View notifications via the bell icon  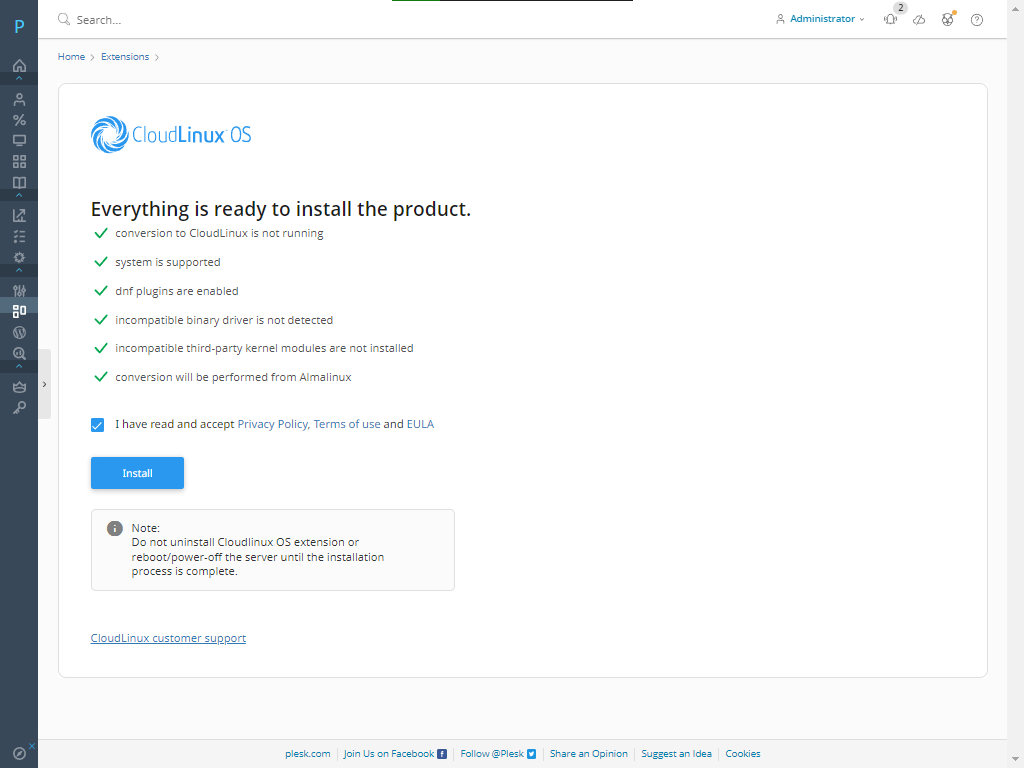pyautogui.click(x=889, y=19)
